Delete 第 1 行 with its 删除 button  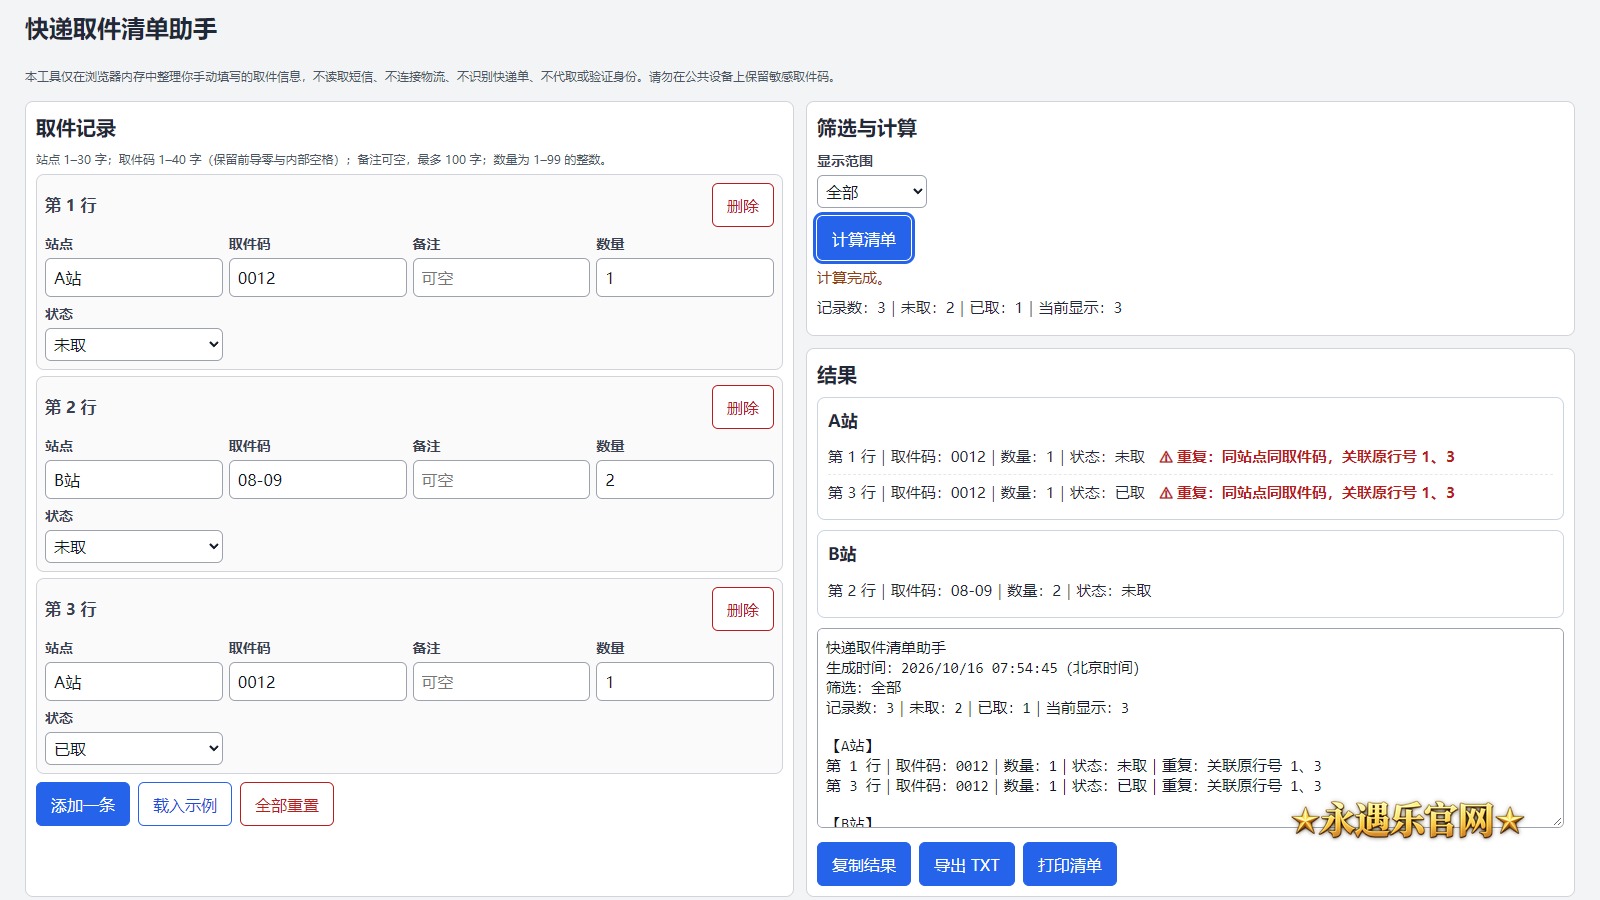point(743,206)
